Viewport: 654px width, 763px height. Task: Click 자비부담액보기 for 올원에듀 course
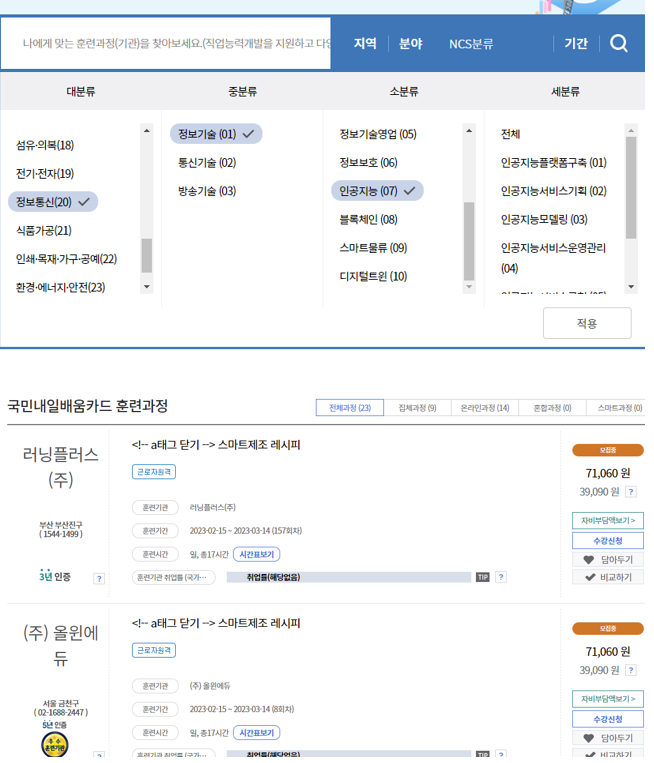(x=608, y=699)
